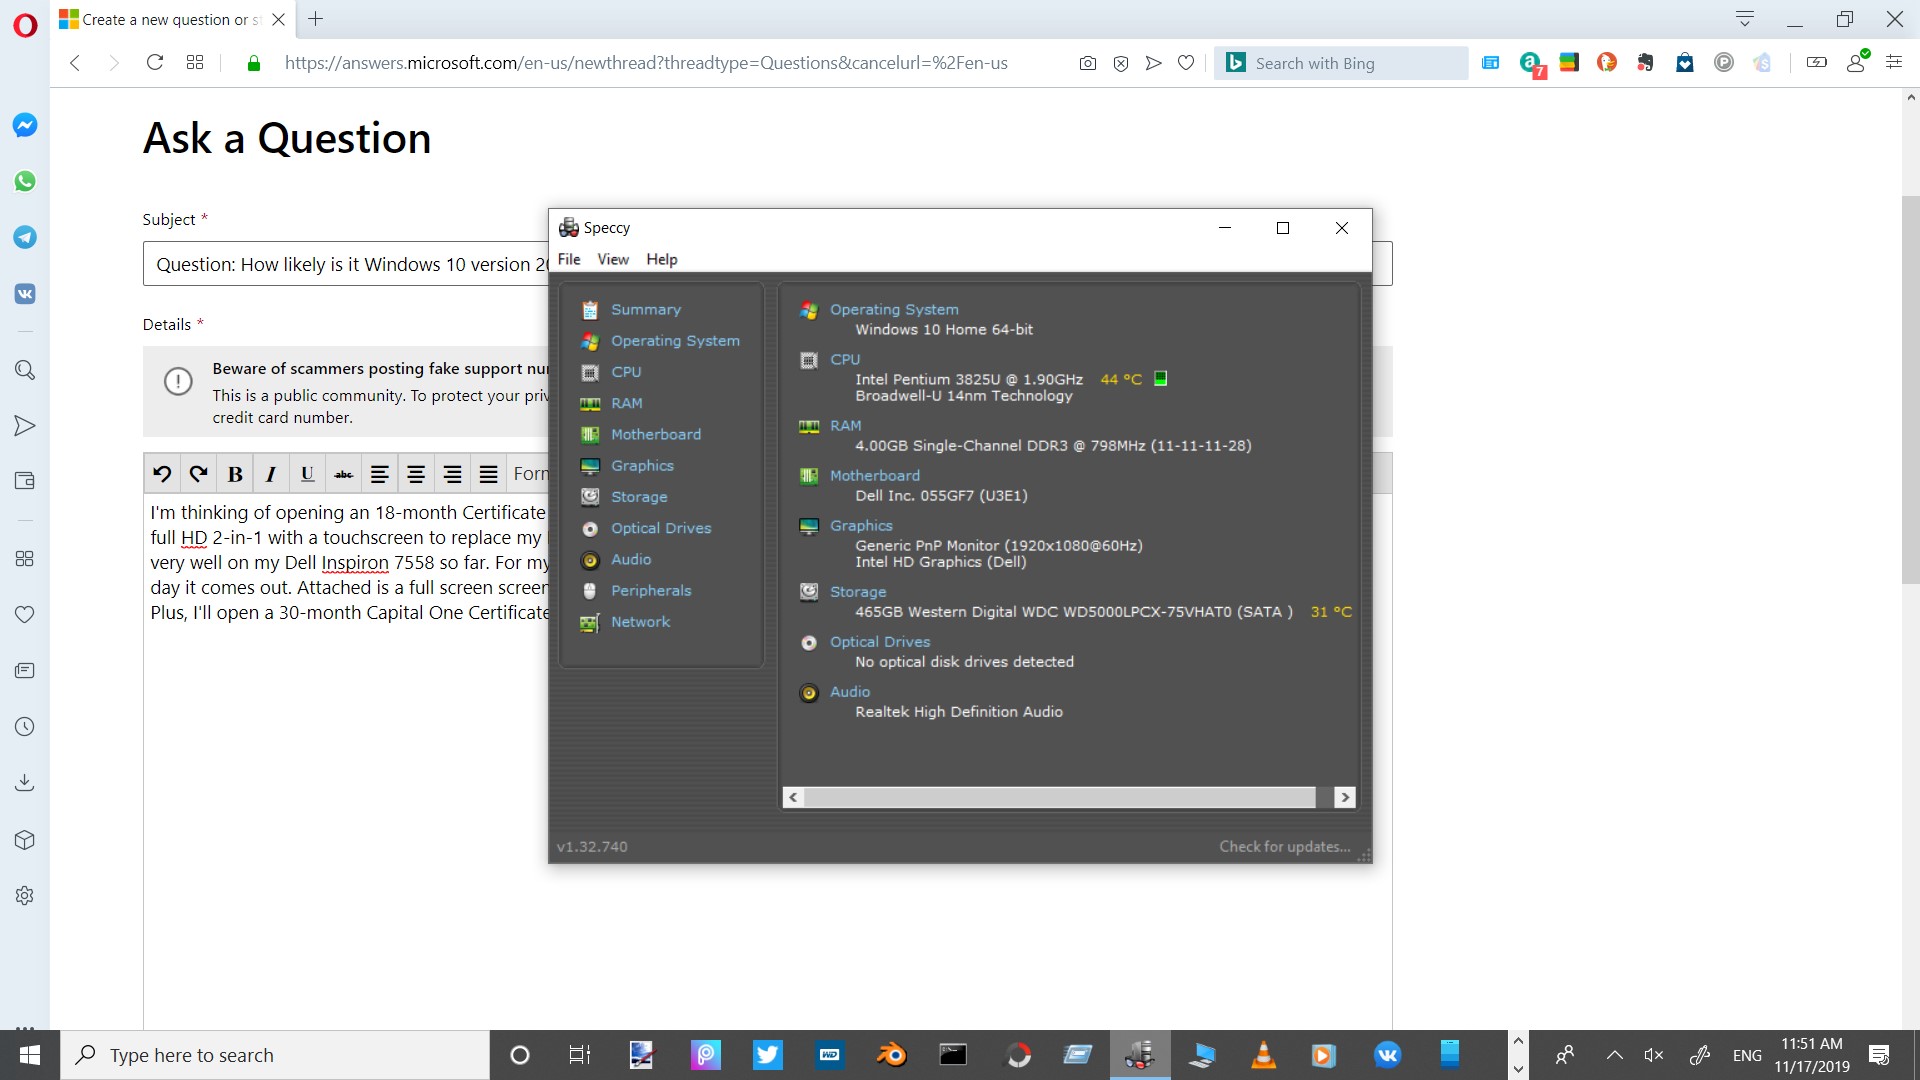Select RAM in Speccy sidebar
The height and width of the screenshot is (1080, 1920).
[x=626, y=403]
